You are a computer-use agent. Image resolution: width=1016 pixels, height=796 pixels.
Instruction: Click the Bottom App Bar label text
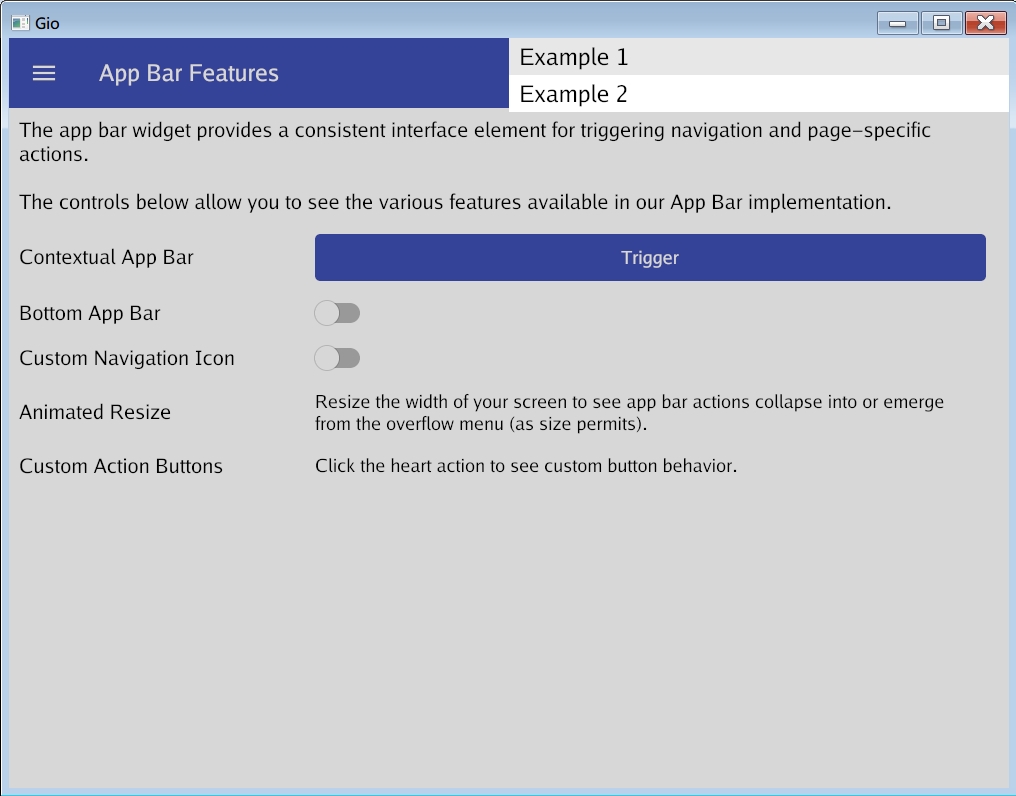(x=90, y=313)
